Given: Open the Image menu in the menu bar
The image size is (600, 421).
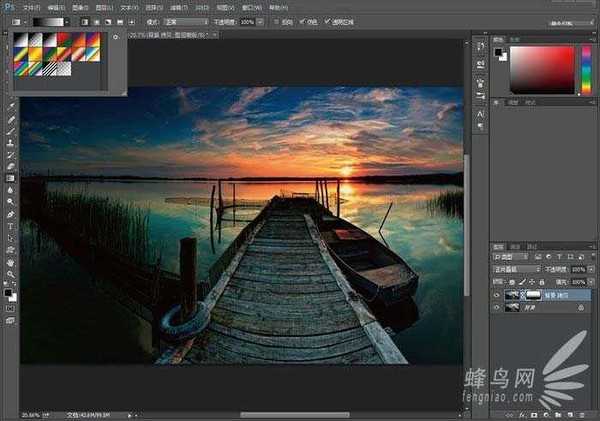Looking at the screenshot, I should 79,5.
